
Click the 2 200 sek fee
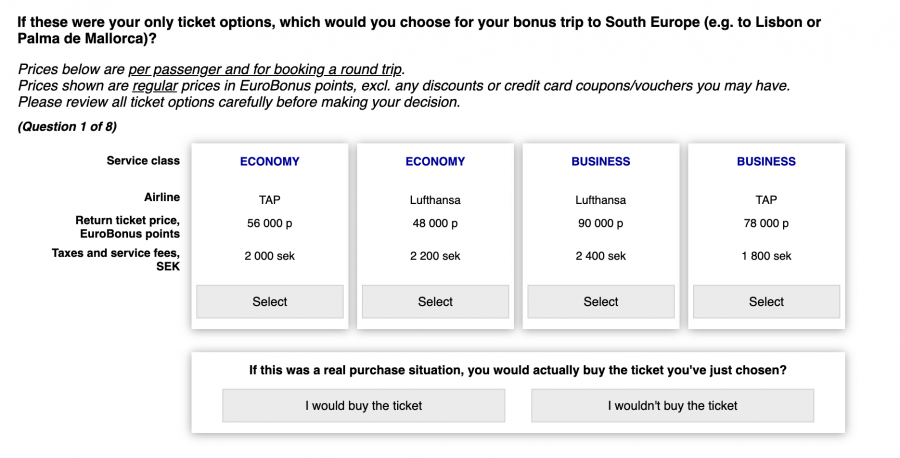[435, 257]
